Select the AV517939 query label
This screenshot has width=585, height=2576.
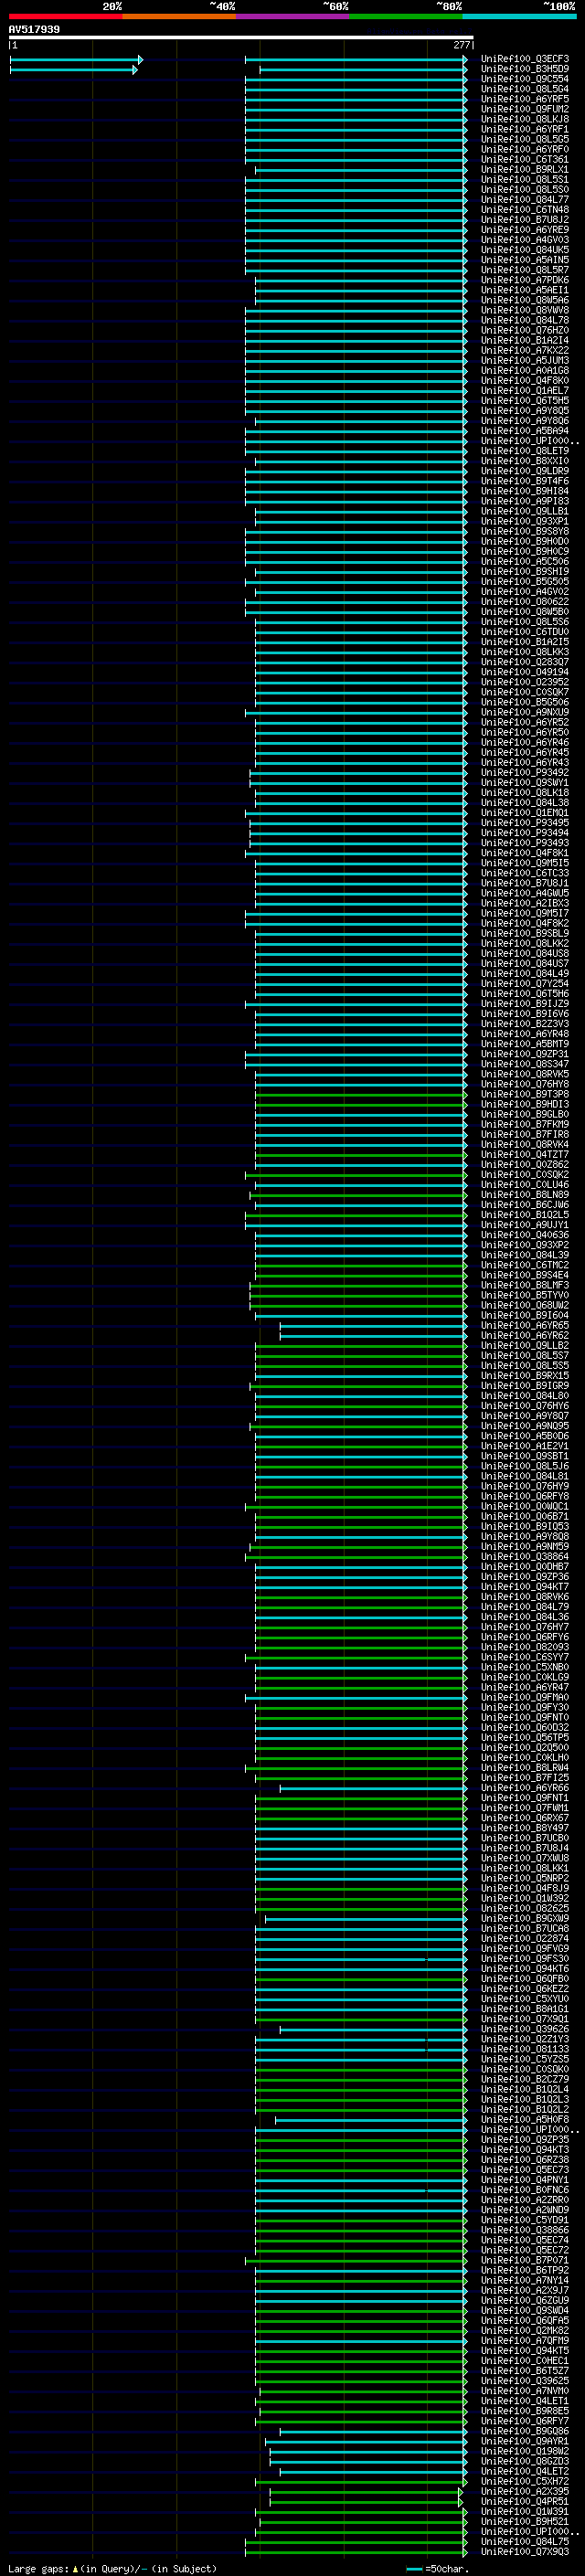[x=34, y=29]
